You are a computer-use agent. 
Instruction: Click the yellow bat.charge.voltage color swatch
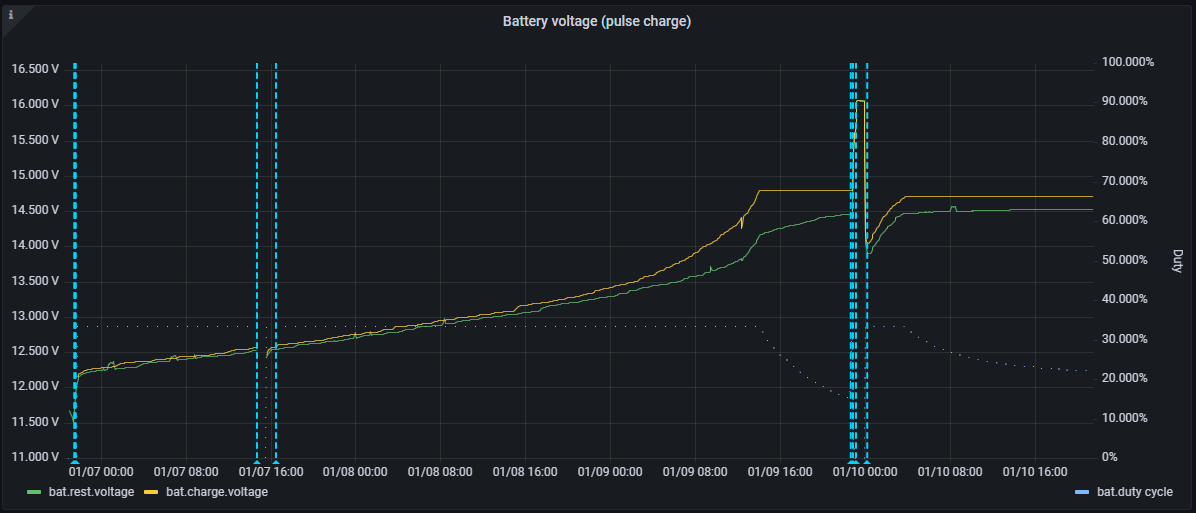click(152, 492)
